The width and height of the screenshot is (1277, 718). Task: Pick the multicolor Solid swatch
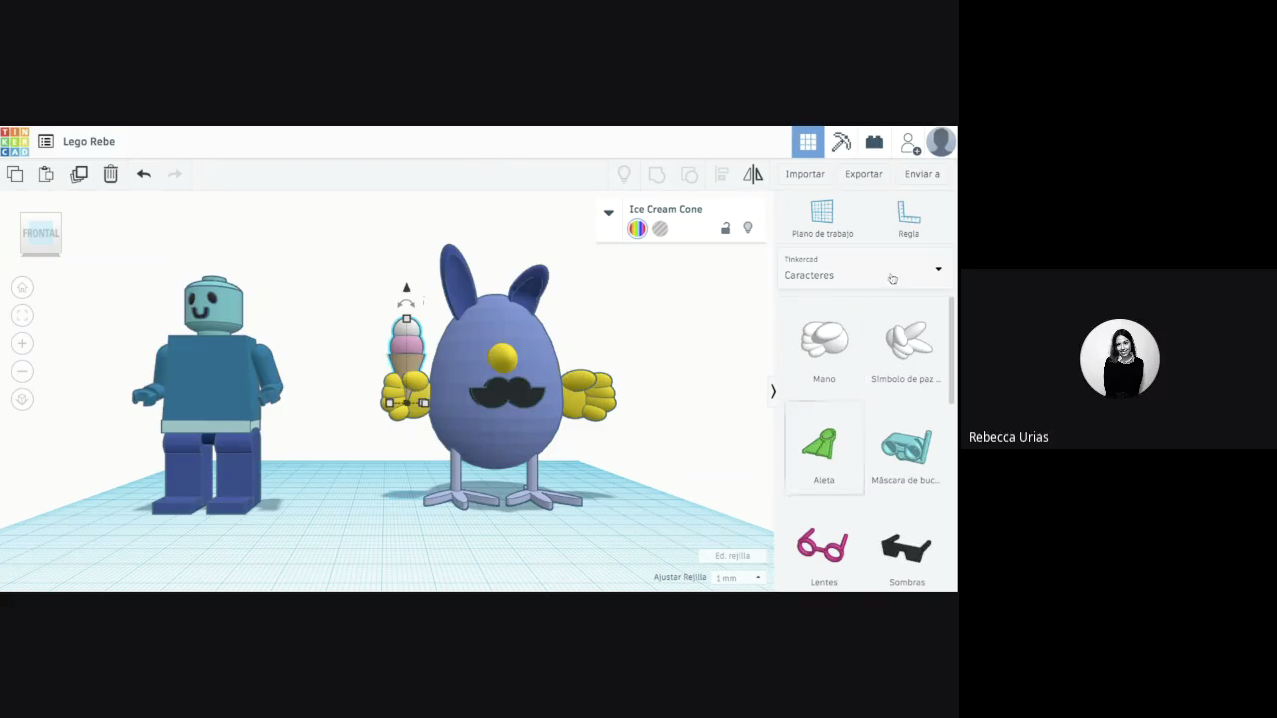637,229
